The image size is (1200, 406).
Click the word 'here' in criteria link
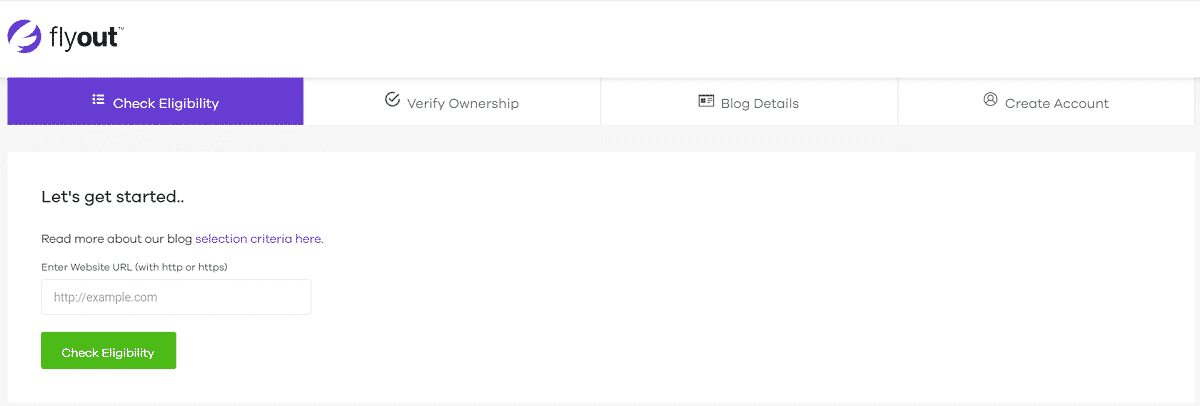[309, 239]
